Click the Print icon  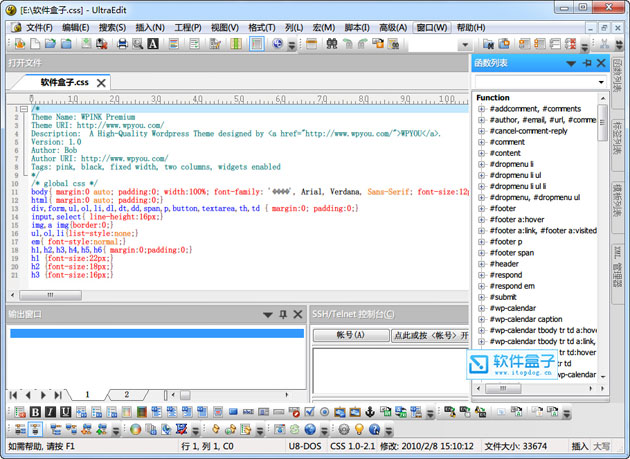coord(122,43)
